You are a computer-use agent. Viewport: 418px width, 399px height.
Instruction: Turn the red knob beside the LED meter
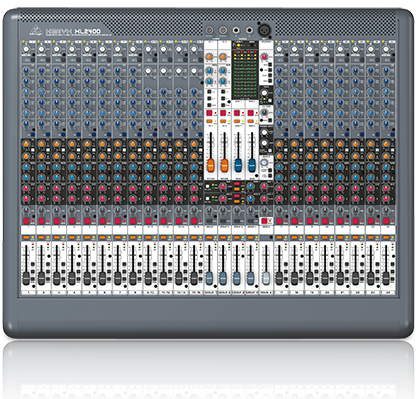(x=264, y=57)
